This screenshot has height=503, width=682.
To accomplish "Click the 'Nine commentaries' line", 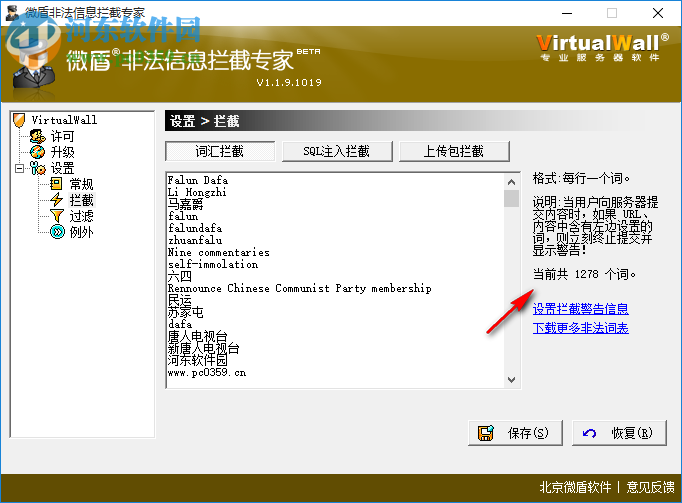I will pos(219,252).
